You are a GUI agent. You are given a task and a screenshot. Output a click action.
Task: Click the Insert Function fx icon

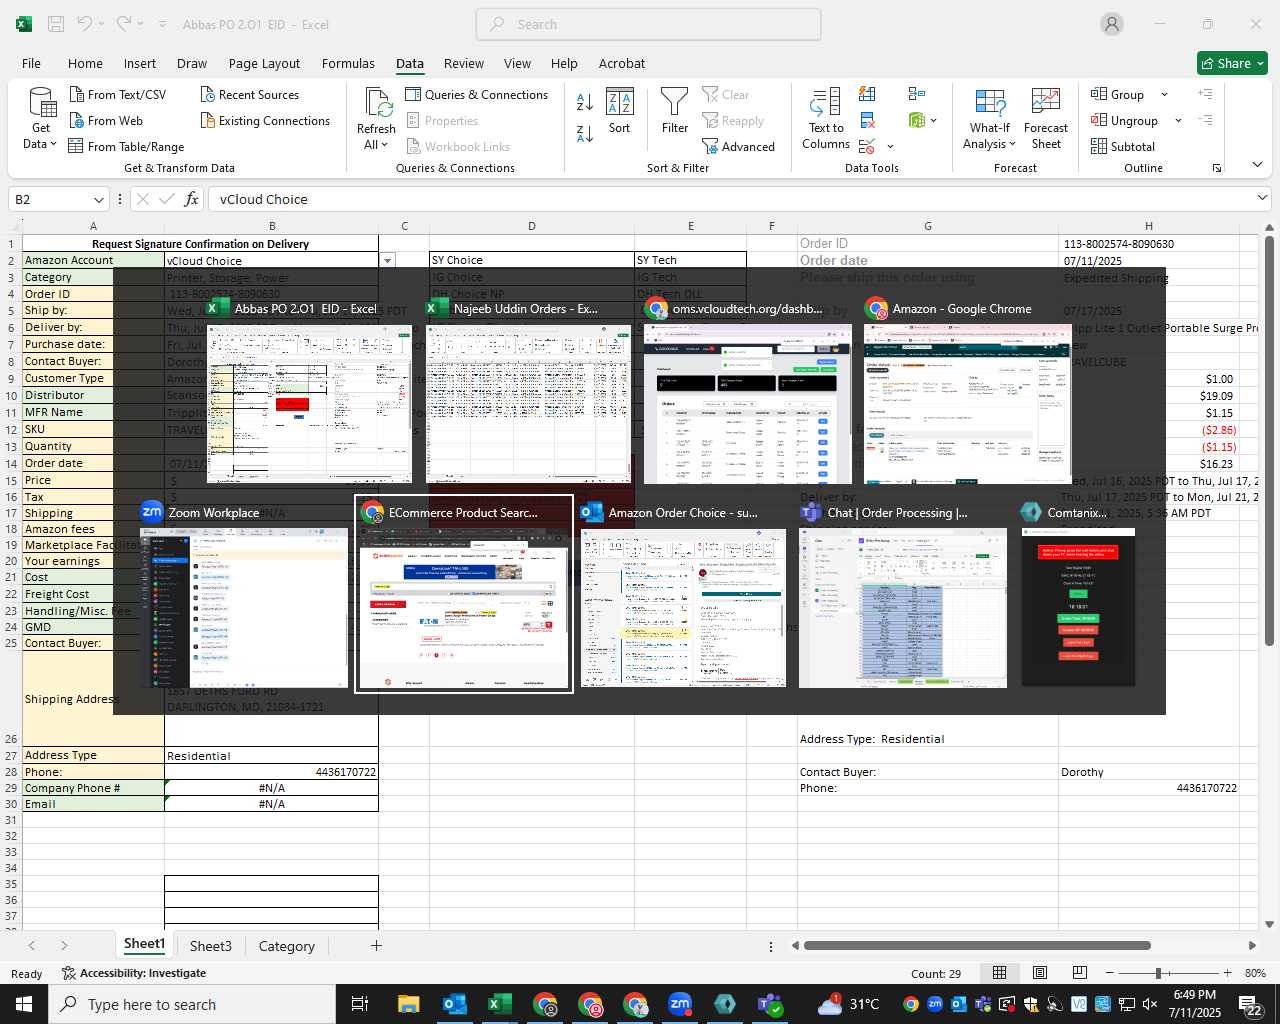tap(192, 199)
